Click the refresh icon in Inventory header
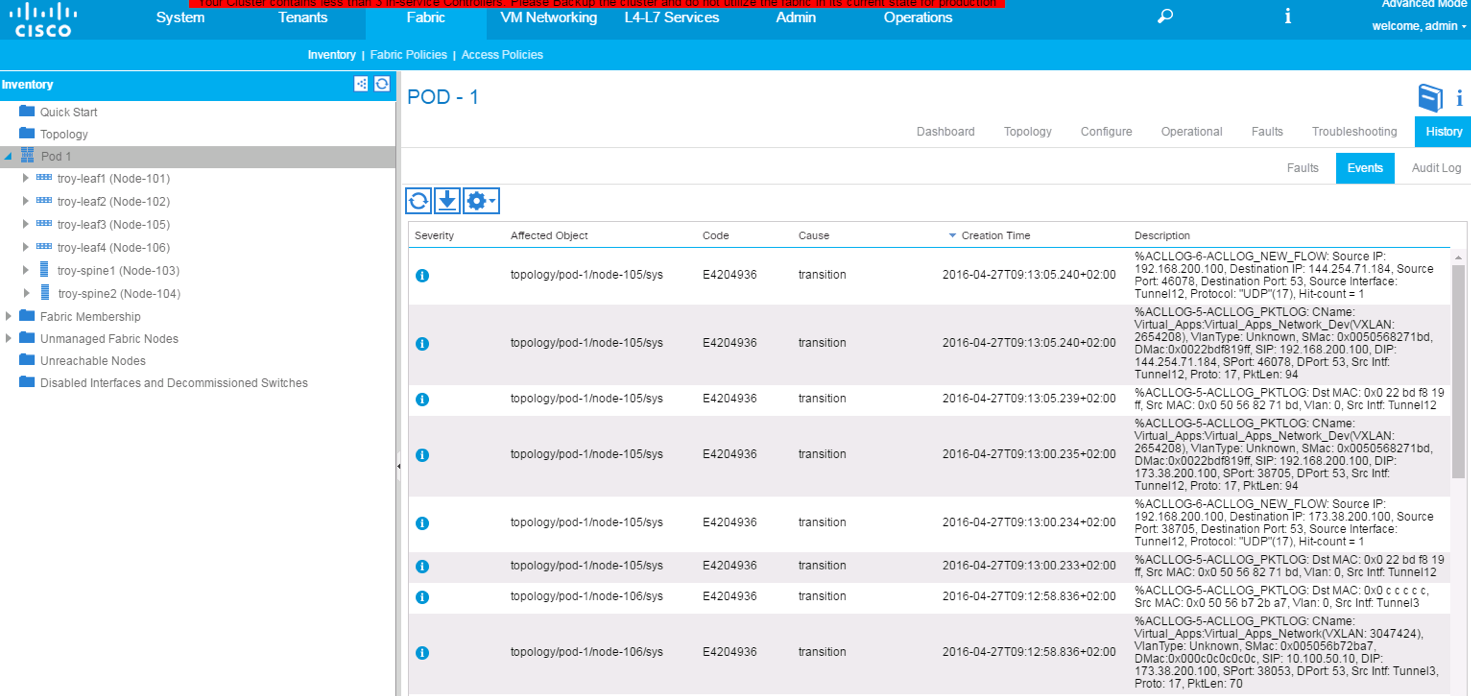The height and width of the screenshot is (696, 1471). point(382,84)
